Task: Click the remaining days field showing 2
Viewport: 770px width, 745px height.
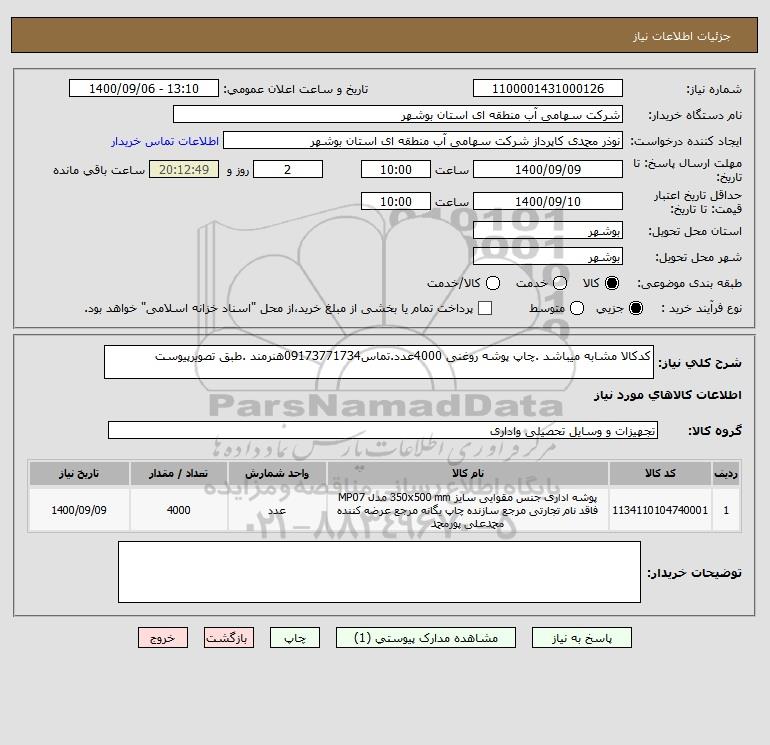Action: coord(288,169)
